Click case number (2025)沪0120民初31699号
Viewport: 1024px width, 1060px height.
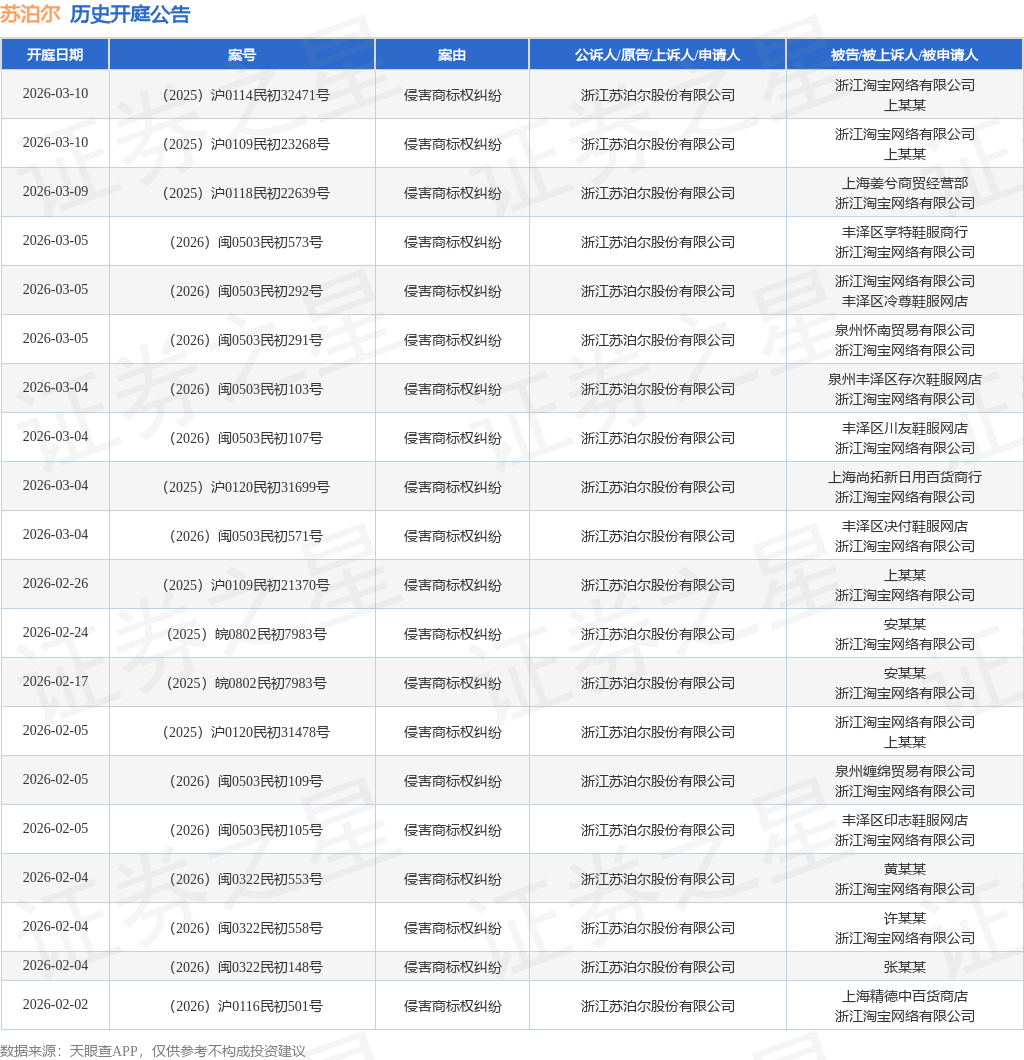point(246,487)
